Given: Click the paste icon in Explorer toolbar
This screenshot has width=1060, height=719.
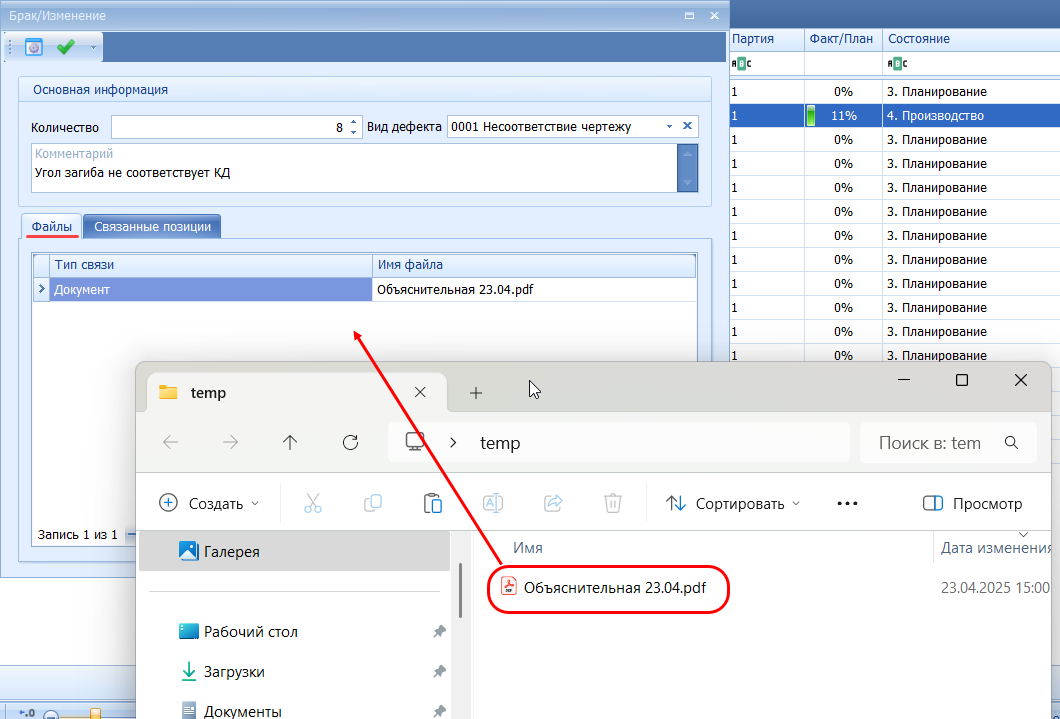Looking at the screenshot, I should coord(433,503).
